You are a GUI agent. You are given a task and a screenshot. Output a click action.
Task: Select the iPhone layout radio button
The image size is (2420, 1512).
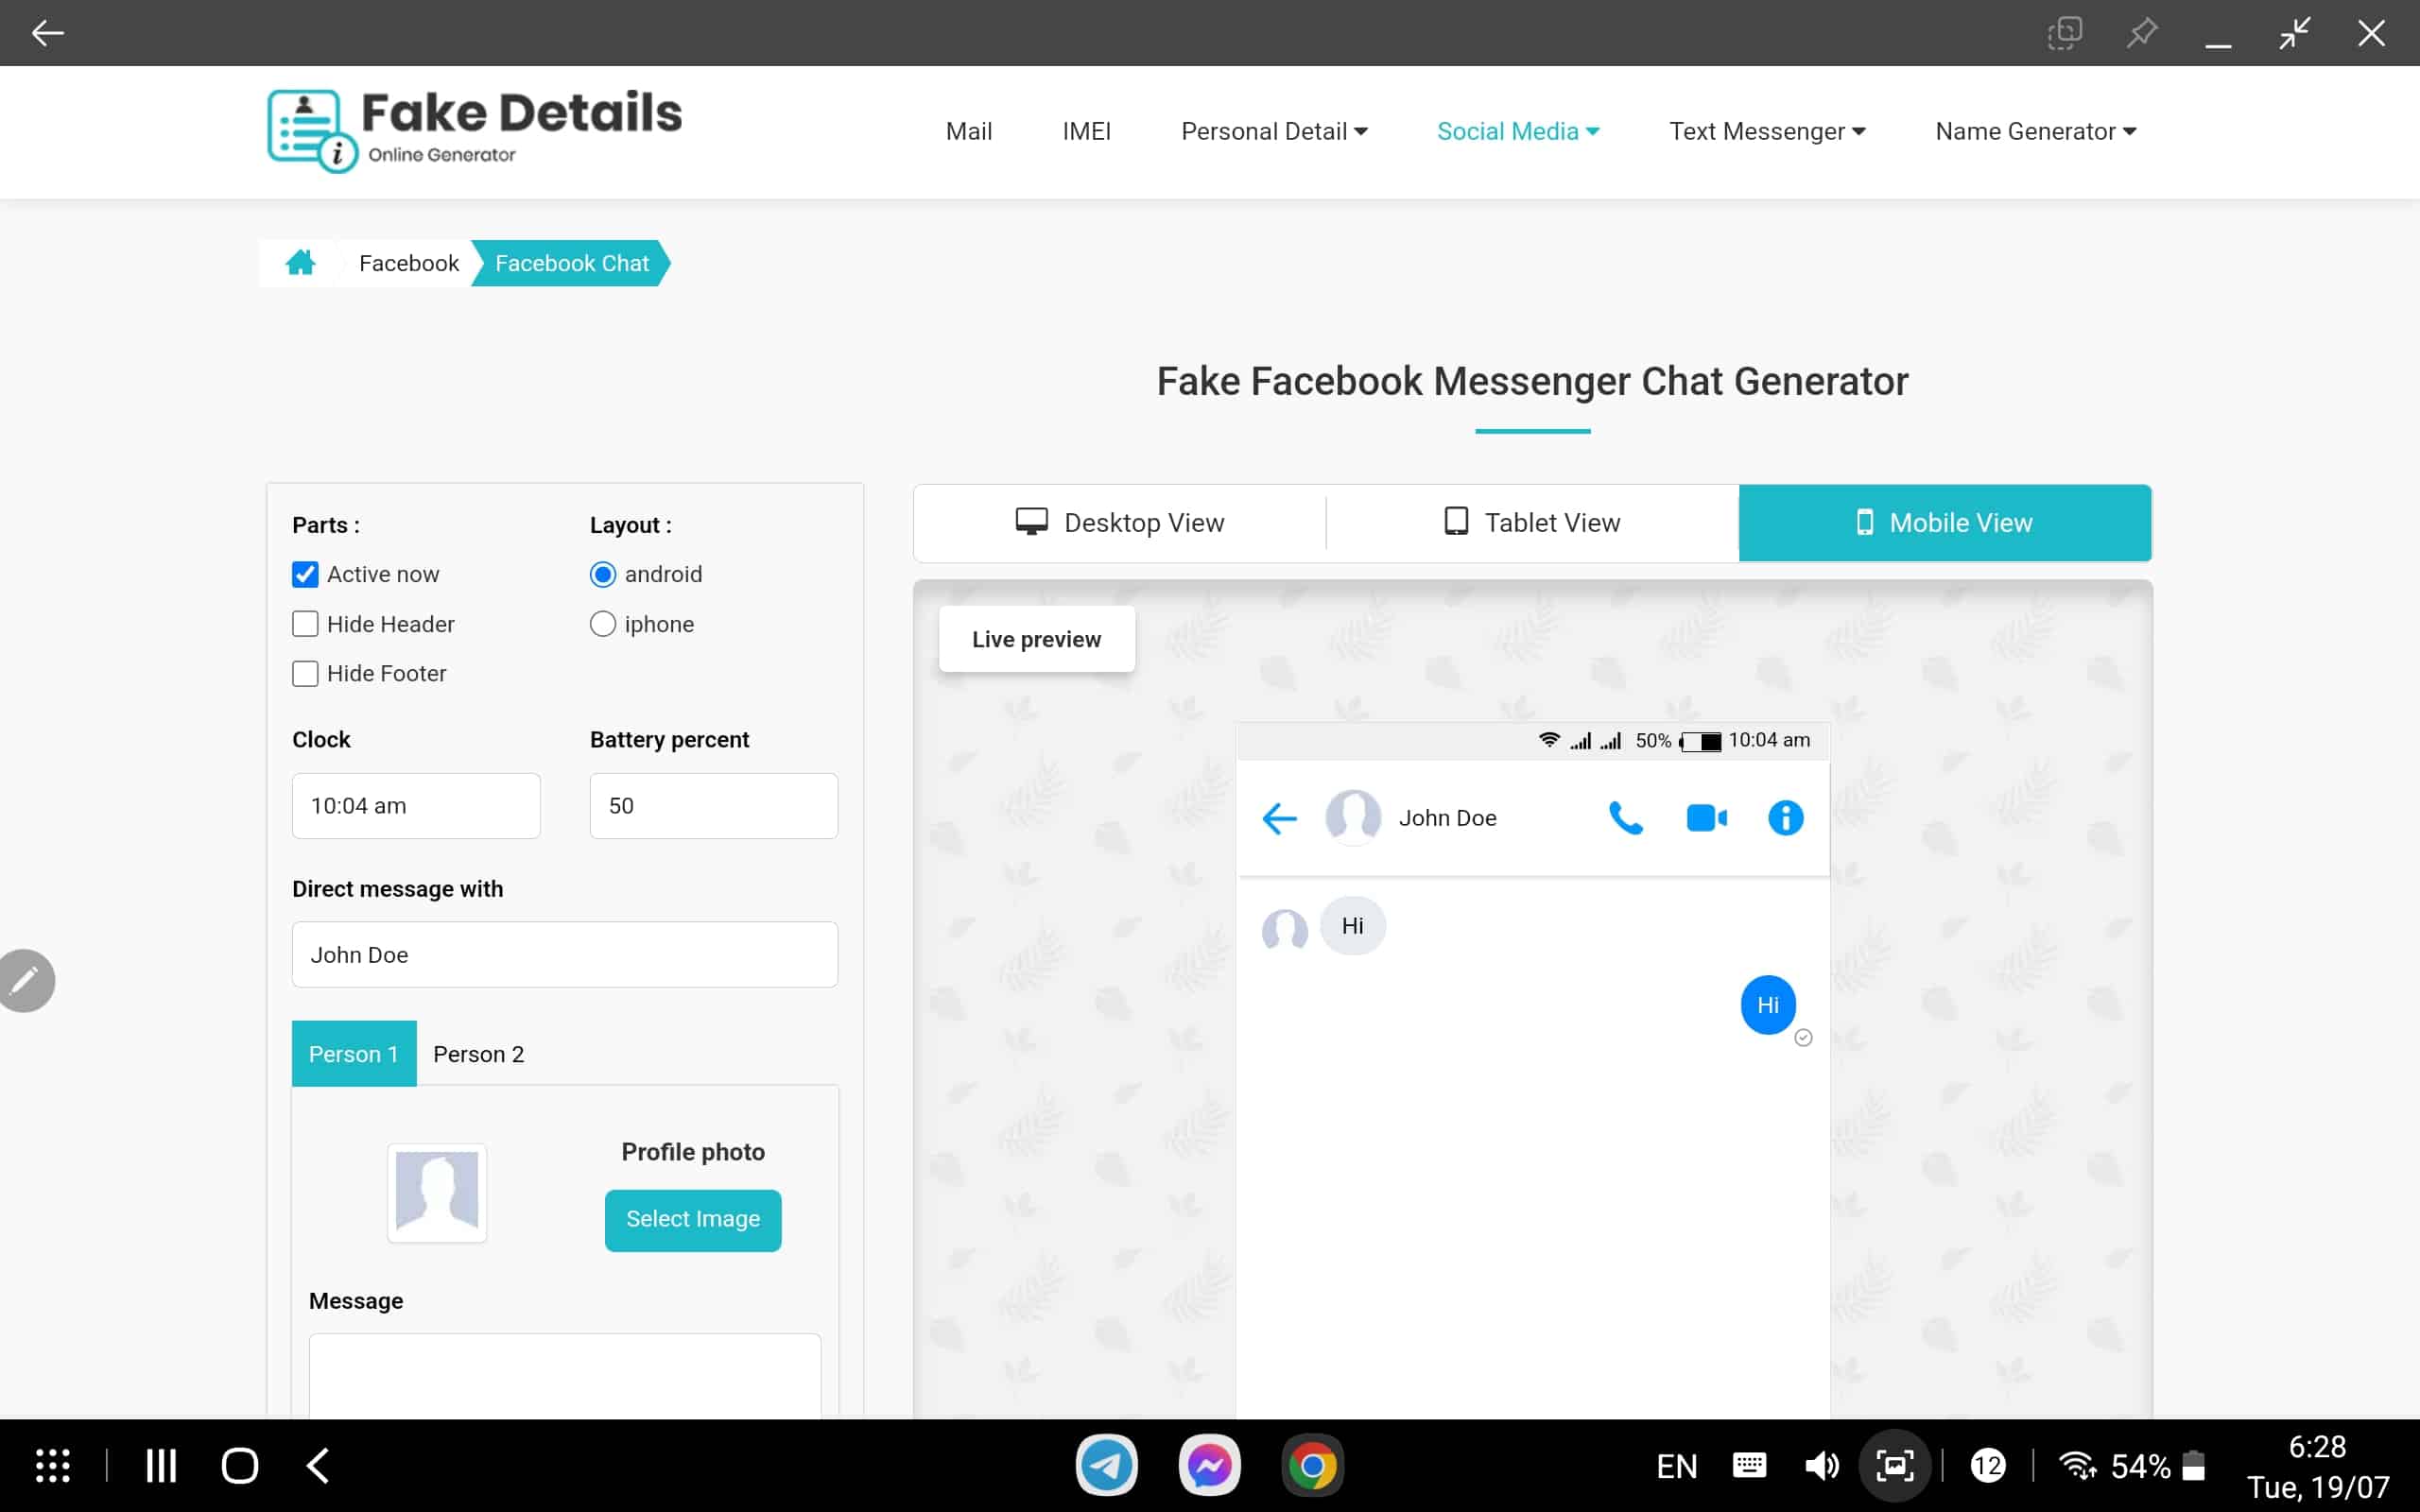tap(603, 622)
